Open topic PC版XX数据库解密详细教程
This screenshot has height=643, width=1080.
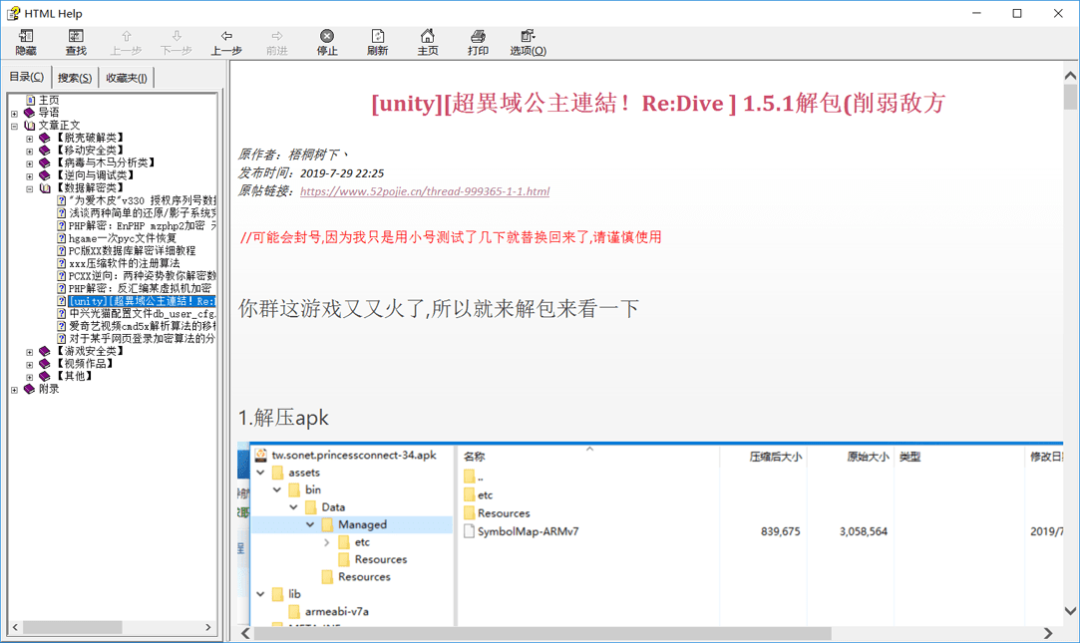[132, 251]
